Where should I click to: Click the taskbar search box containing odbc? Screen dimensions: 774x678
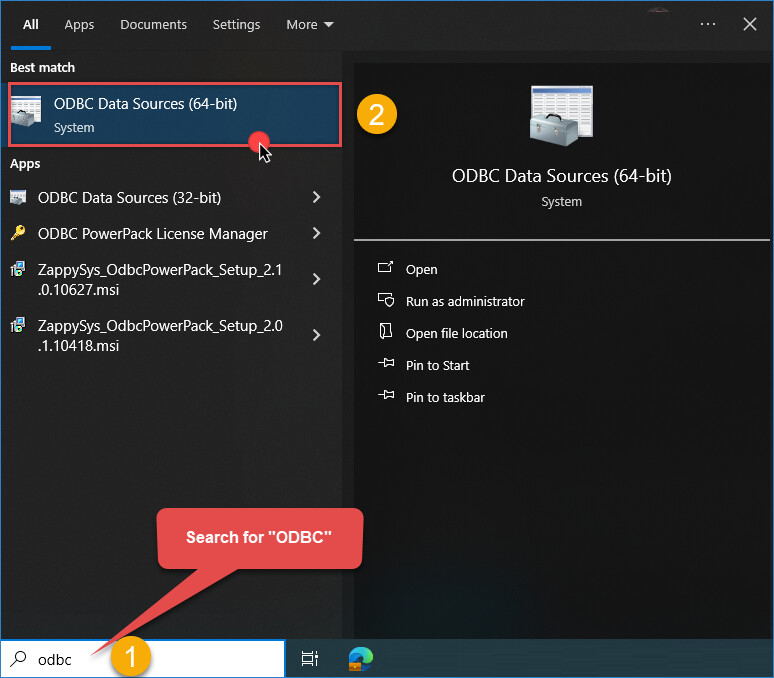click(x=143, y=659)
